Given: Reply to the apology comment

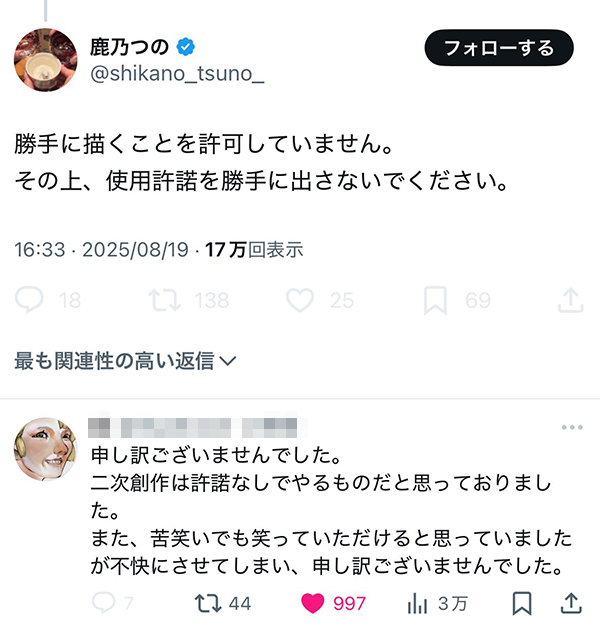Looking at the screenshot, I should click(x=103, y=603).
